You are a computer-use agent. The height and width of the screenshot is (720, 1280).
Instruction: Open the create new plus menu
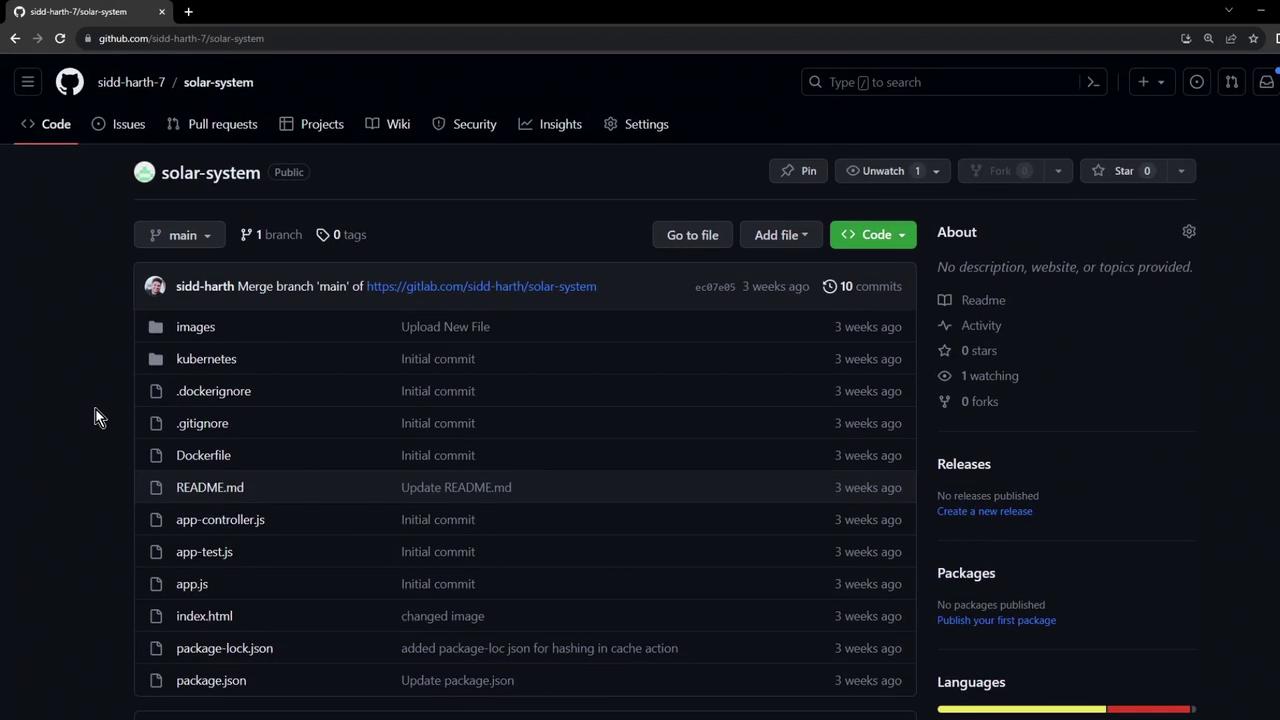(1151, 82)
